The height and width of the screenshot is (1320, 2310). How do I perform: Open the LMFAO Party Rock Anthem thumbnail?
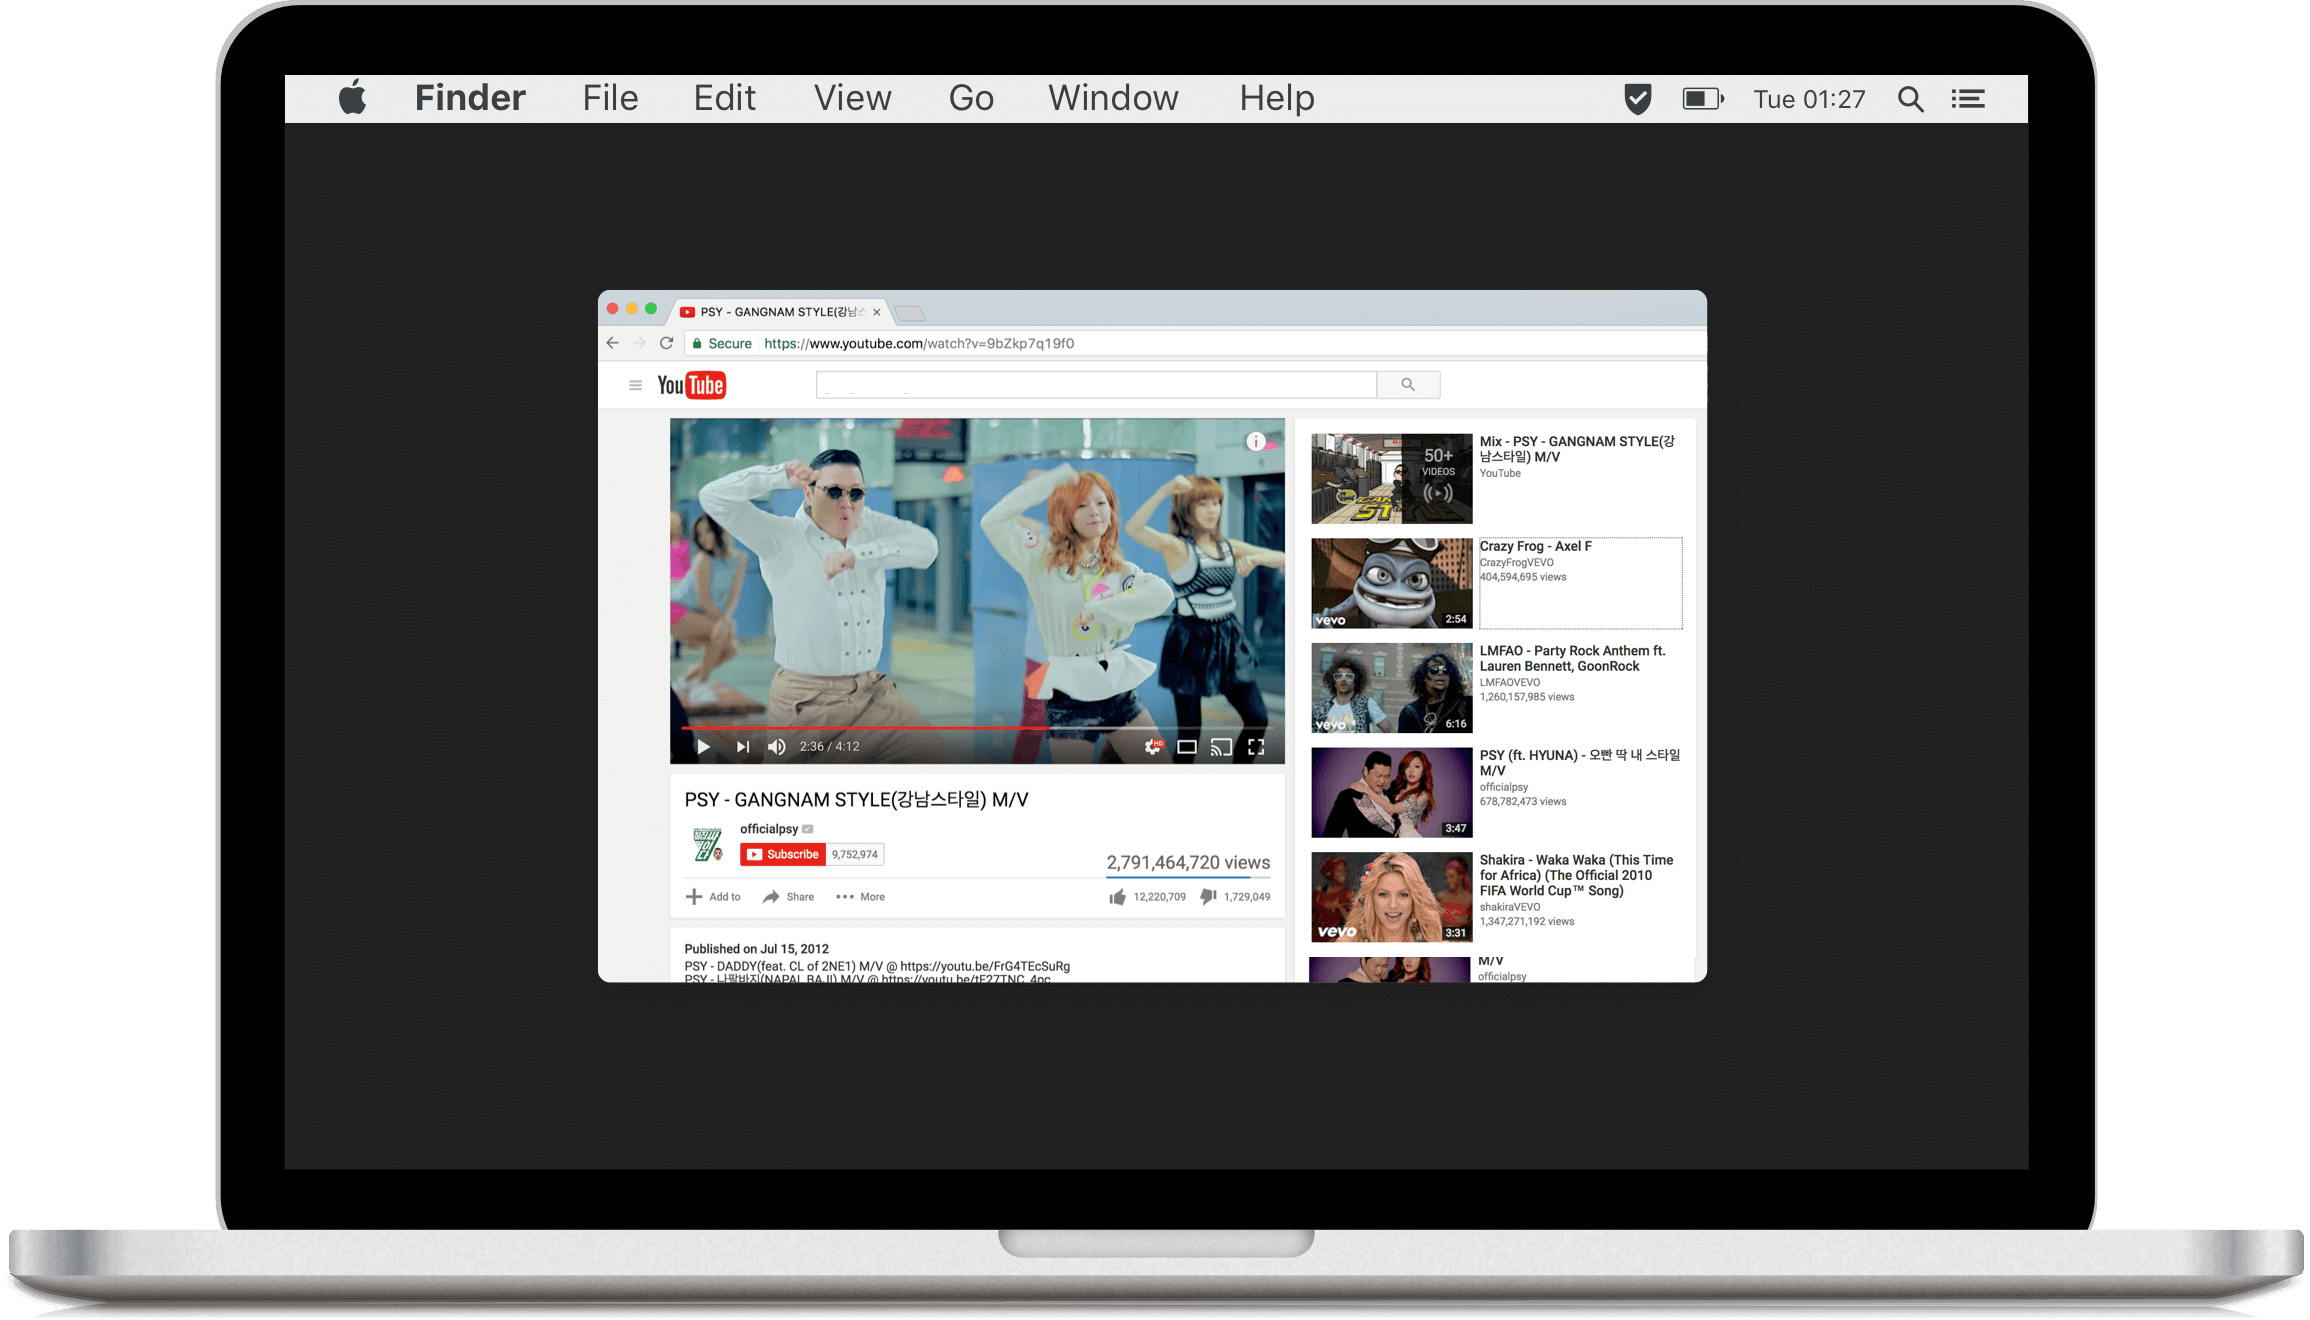1391,688
